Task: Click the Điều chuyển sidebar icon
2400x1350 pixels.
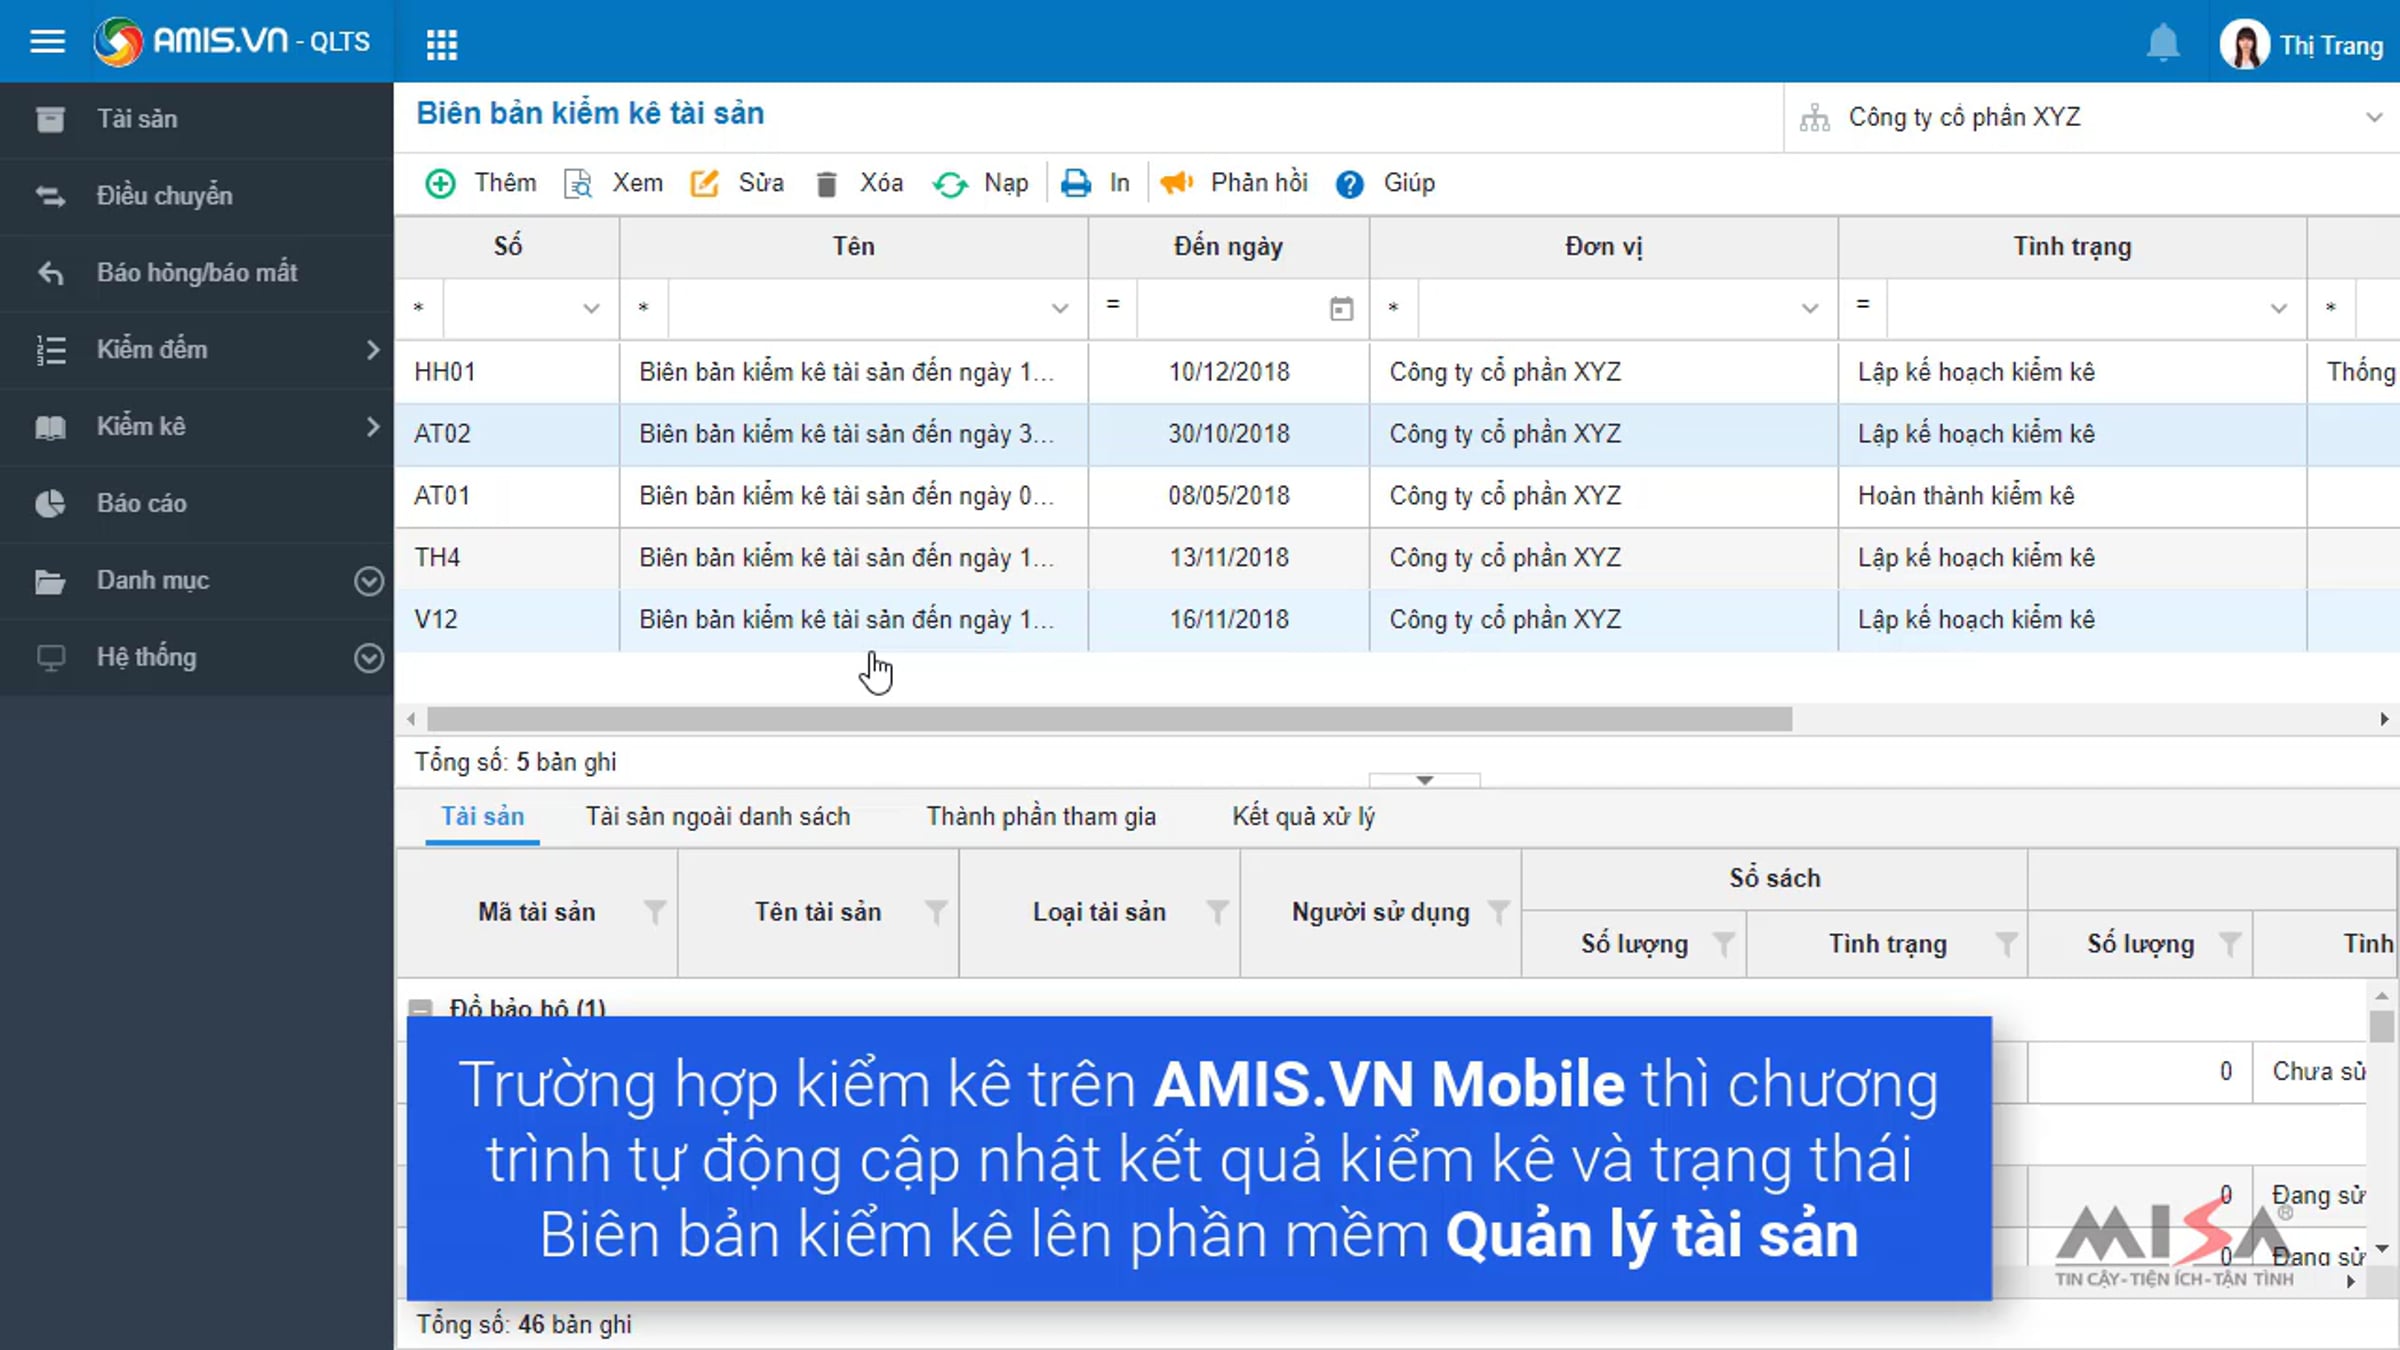Action: 50,196
